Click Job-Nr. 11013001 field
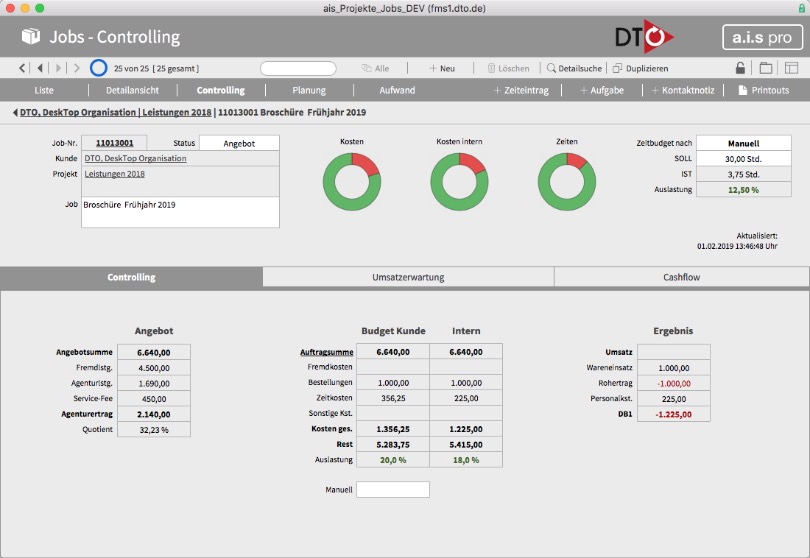Viewport: 810px width, 558px height. point(114,143)
